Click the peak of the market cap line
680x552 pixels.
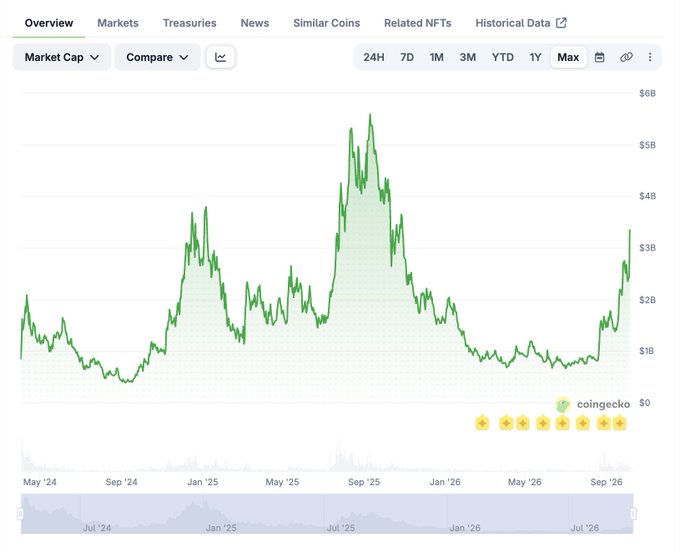[x=370, y=115]
